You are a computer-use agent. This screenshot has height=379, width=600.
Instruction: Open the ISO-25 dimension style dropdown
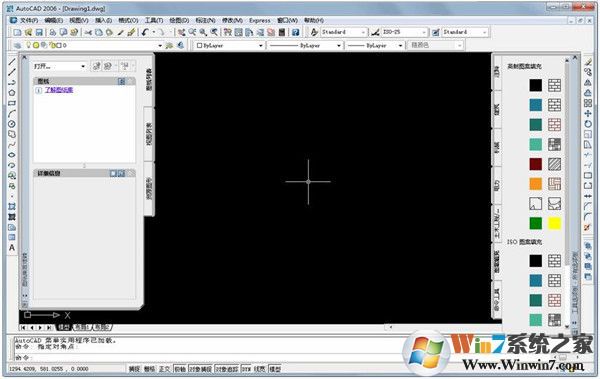(424, 33)
